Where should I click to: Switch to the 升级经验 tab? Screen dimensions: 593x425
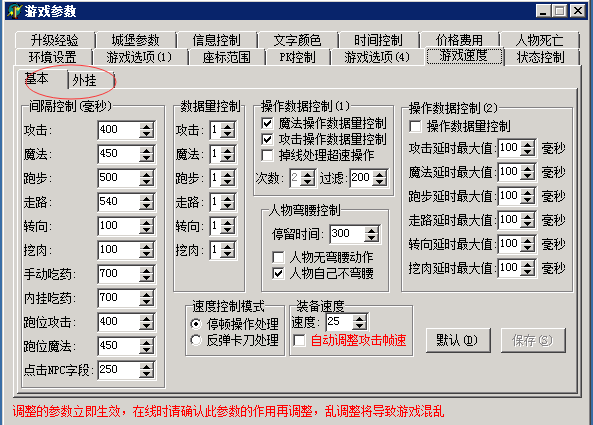pos(54,40)
